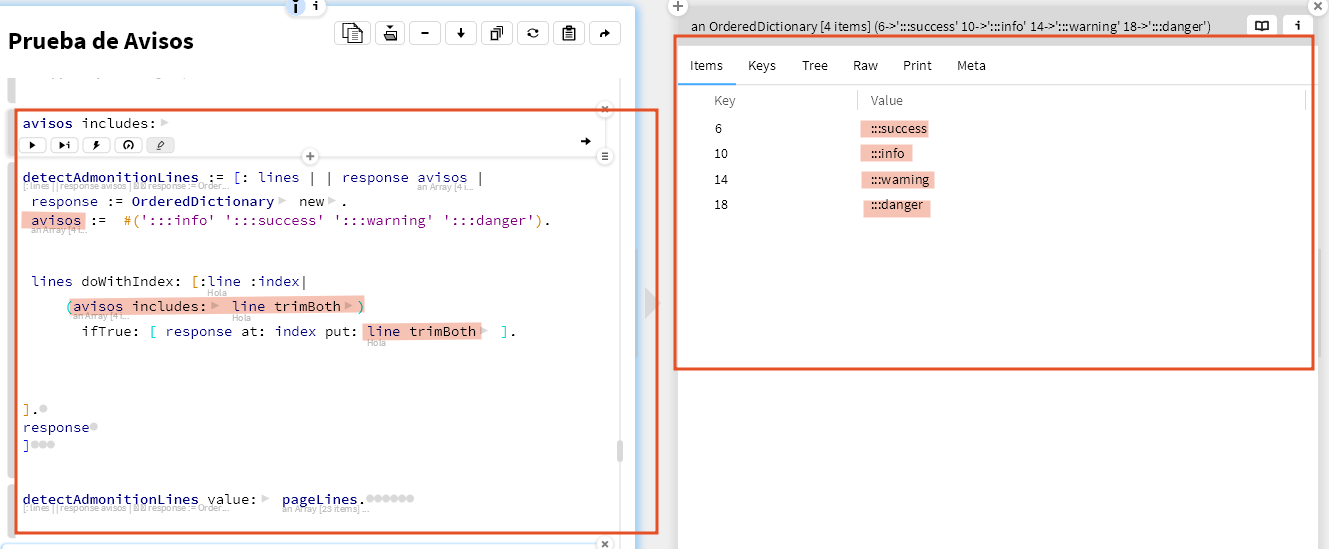Click the 'Value' column header
This screenshot has height=549, width=1329.
tap(887, 100)
